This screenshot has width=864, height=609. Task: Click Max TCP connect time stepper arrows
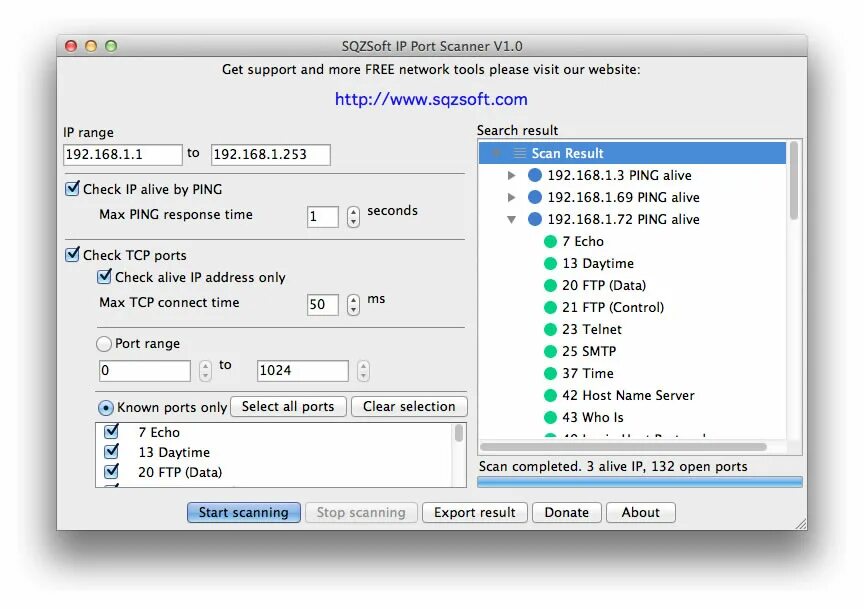click(x=353, y=305)
